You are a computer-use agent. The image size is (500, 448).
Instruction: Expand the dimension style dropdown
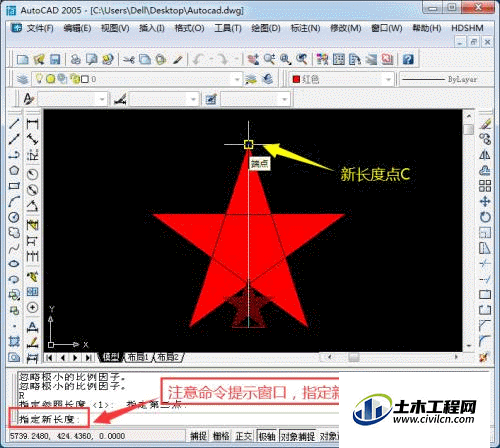click(193, 99)
